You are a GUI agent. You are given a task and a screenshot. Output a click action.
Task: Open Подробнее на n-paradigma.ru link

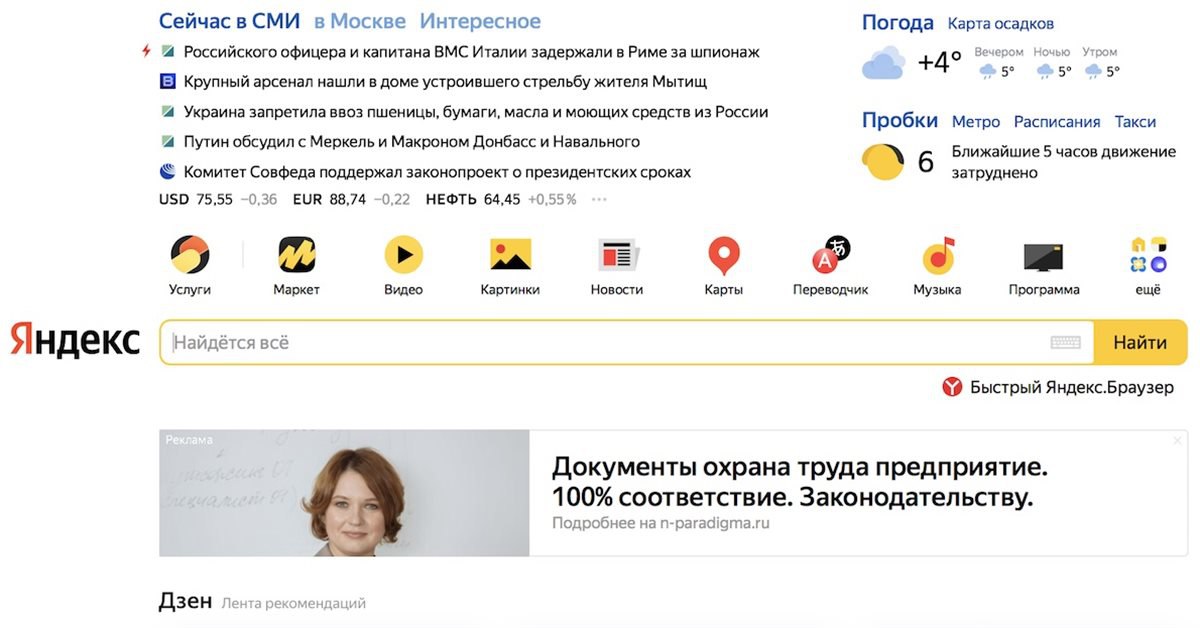(x=661, y=523)
